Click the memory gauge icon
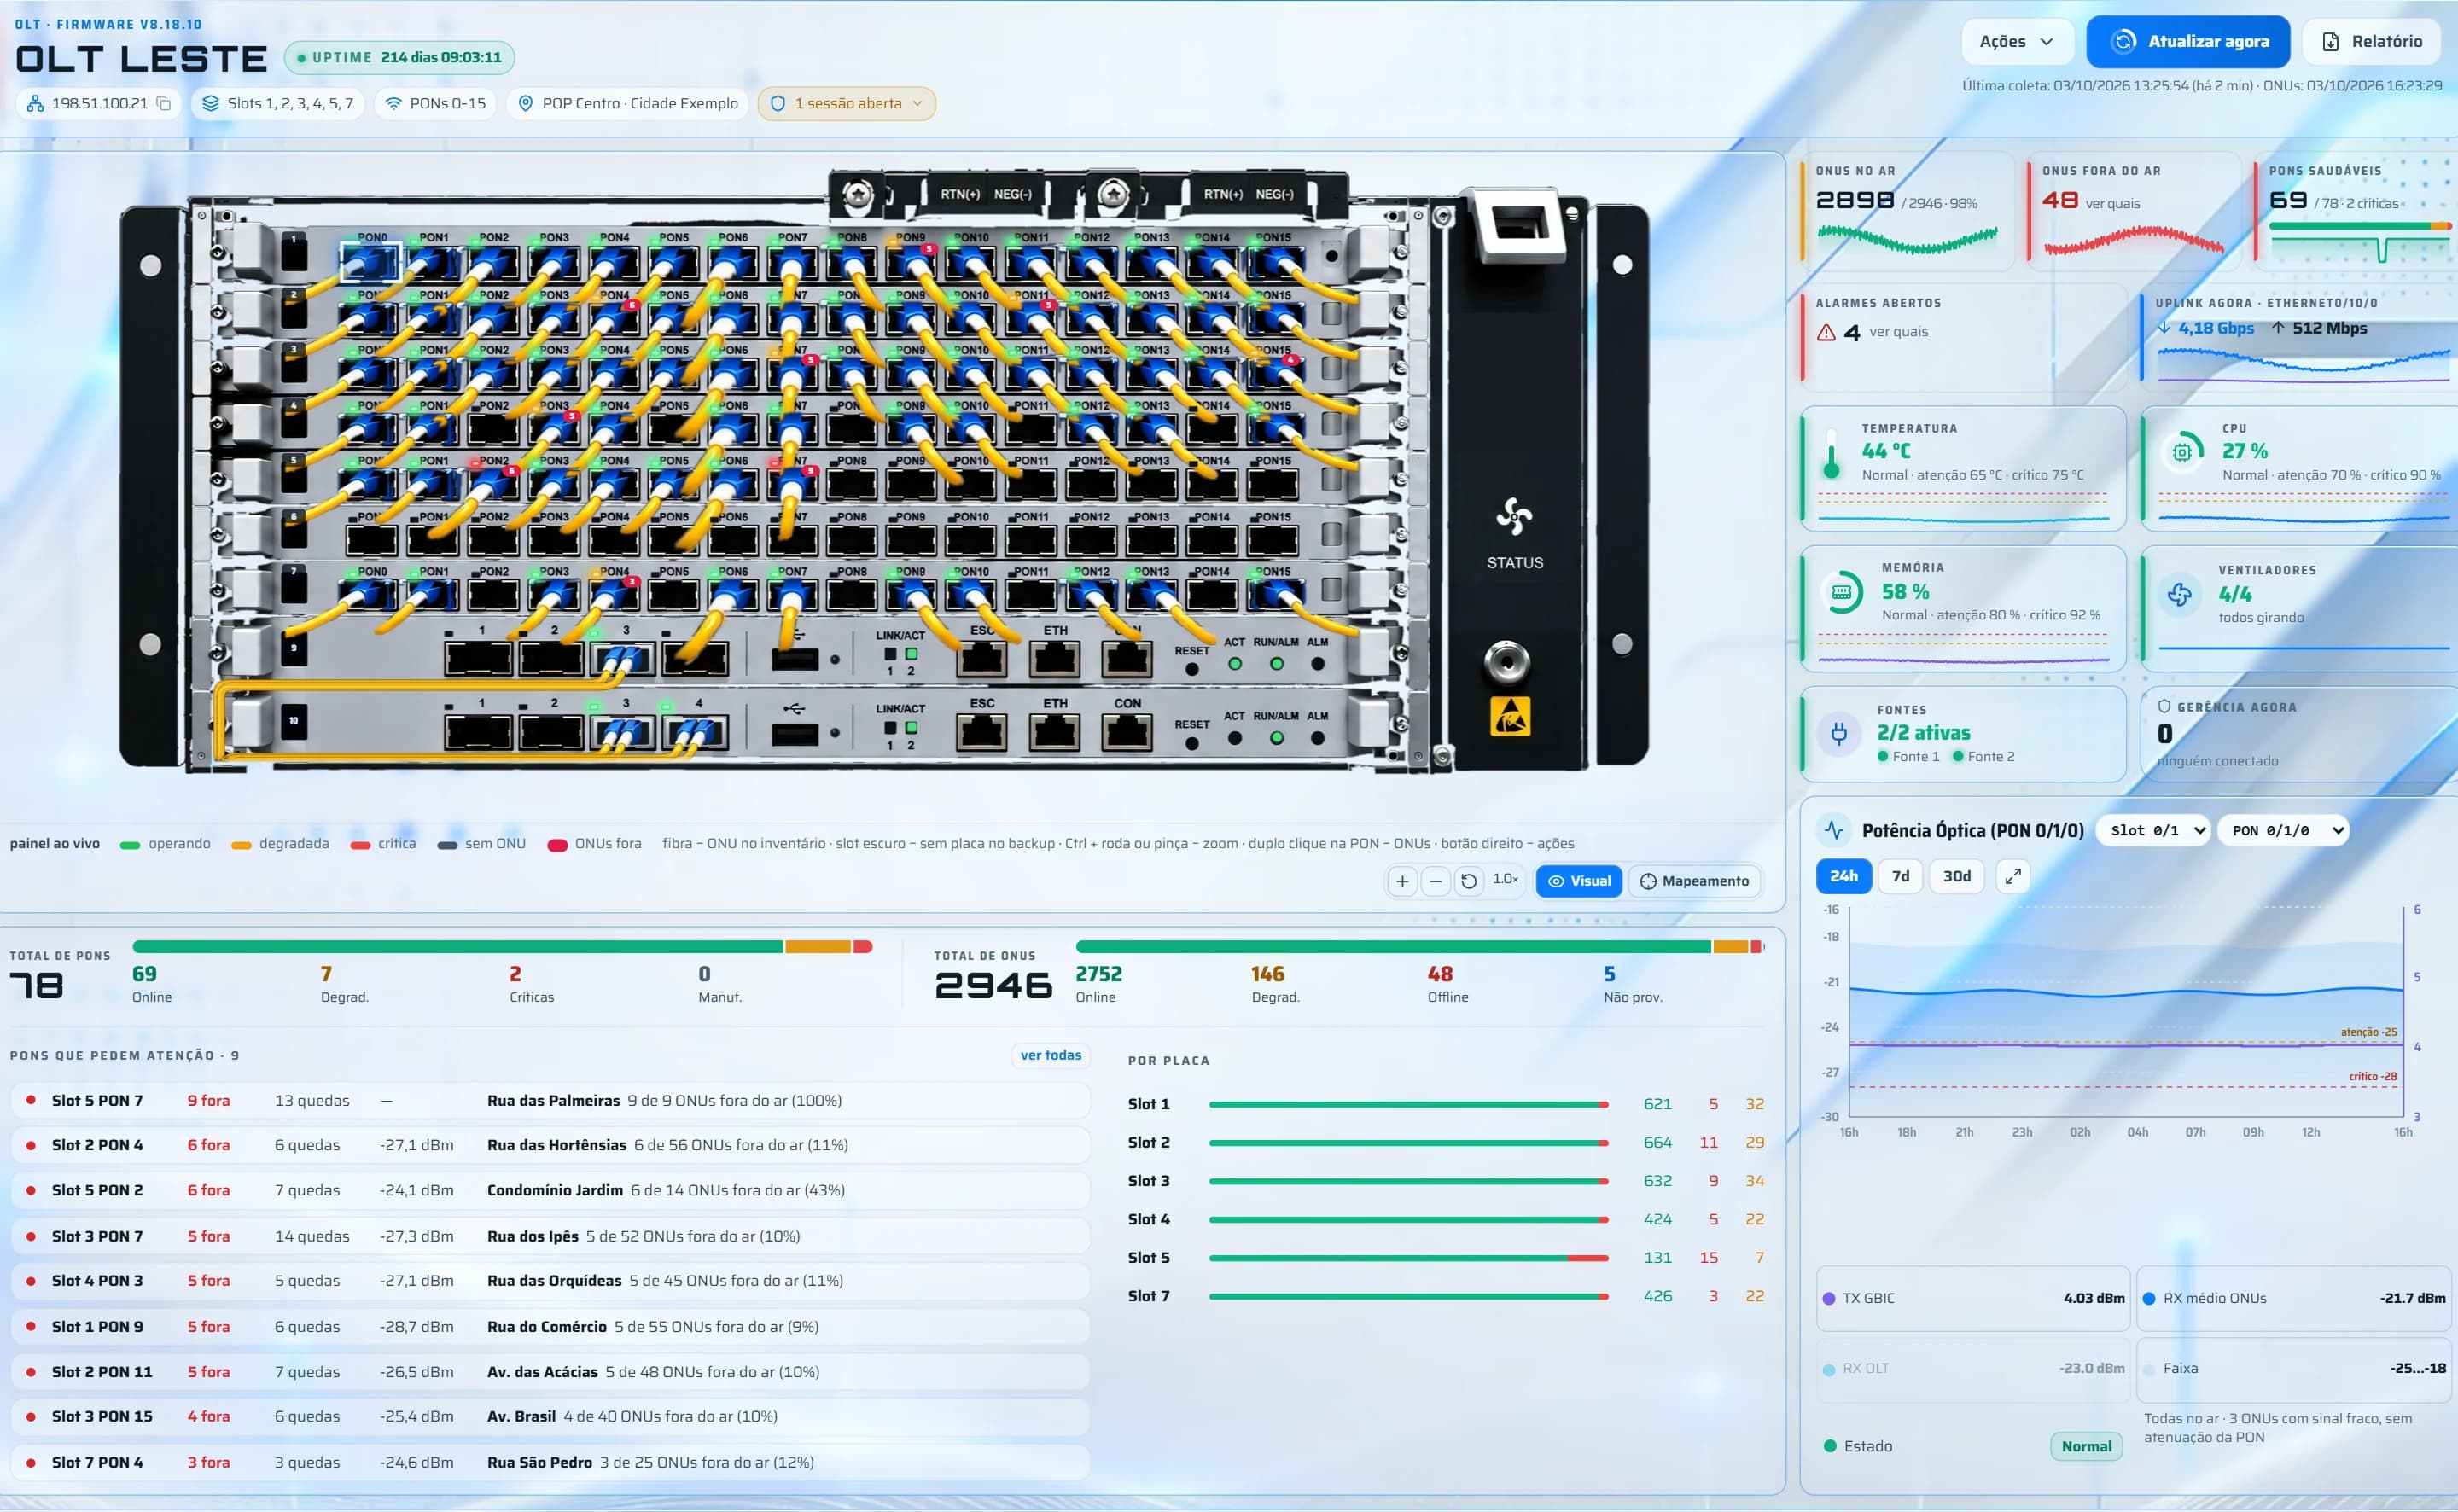This screenshot has height=1512, width=2458. (1841, 592)
